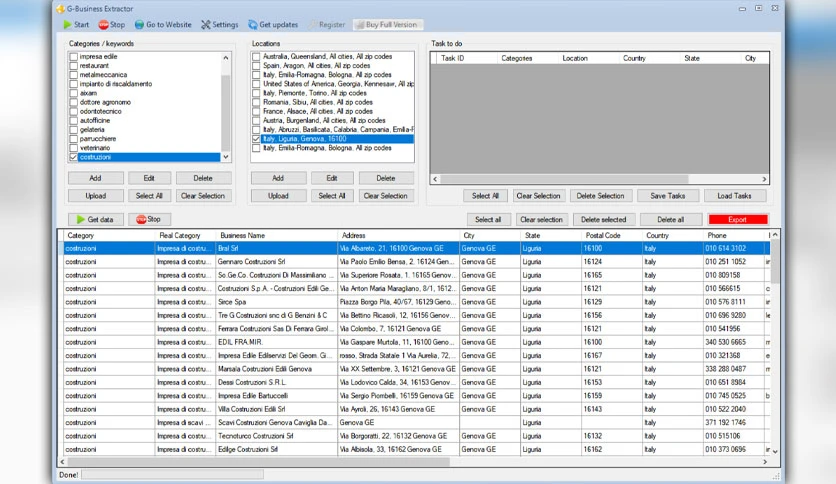Check the Romania, Sibiu location checkbox
The image size is (836, 484).
(256, 102)
